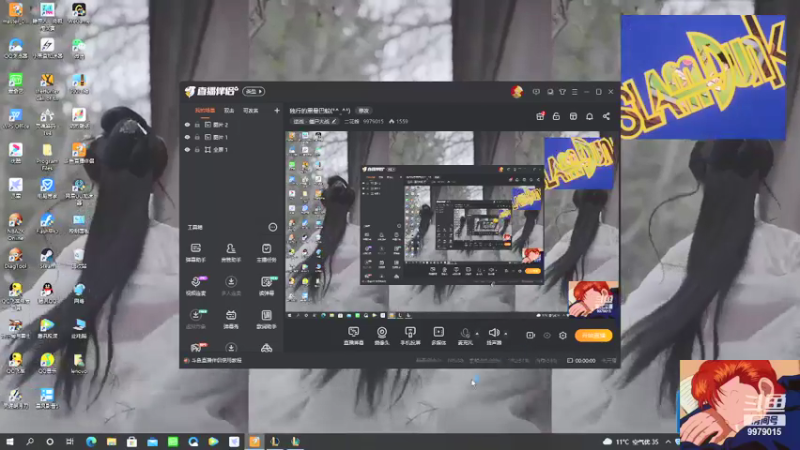Open the feedback message icon in title bar
The image size is (800, 450).
[x=536, y=92]
